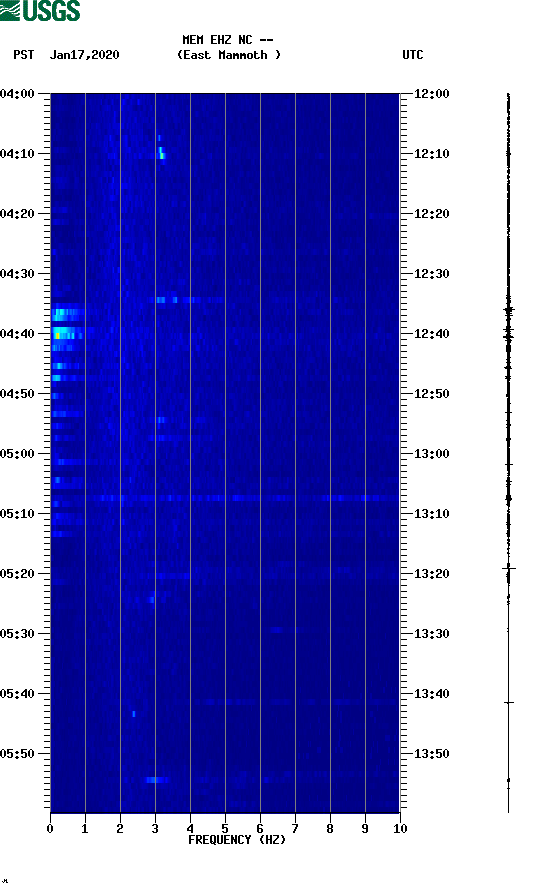Click the USGS logo
Image resolution: width=552 pixels, height=892 pixels.
pyautogui.click(x=40, y=11)
